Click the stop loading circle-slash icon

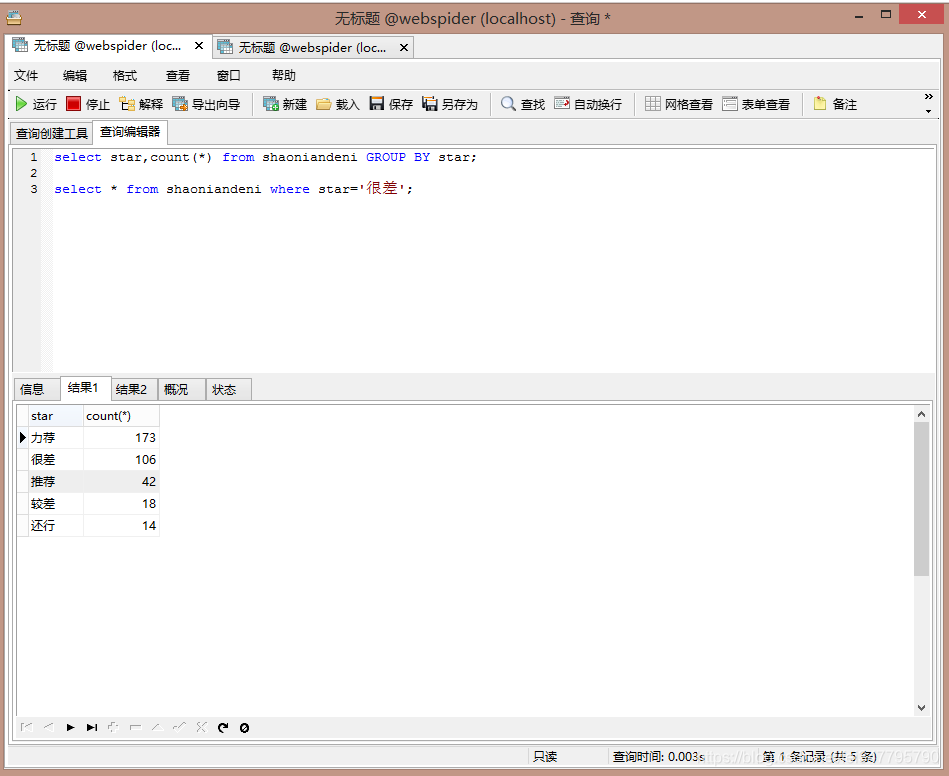(245, 727)
